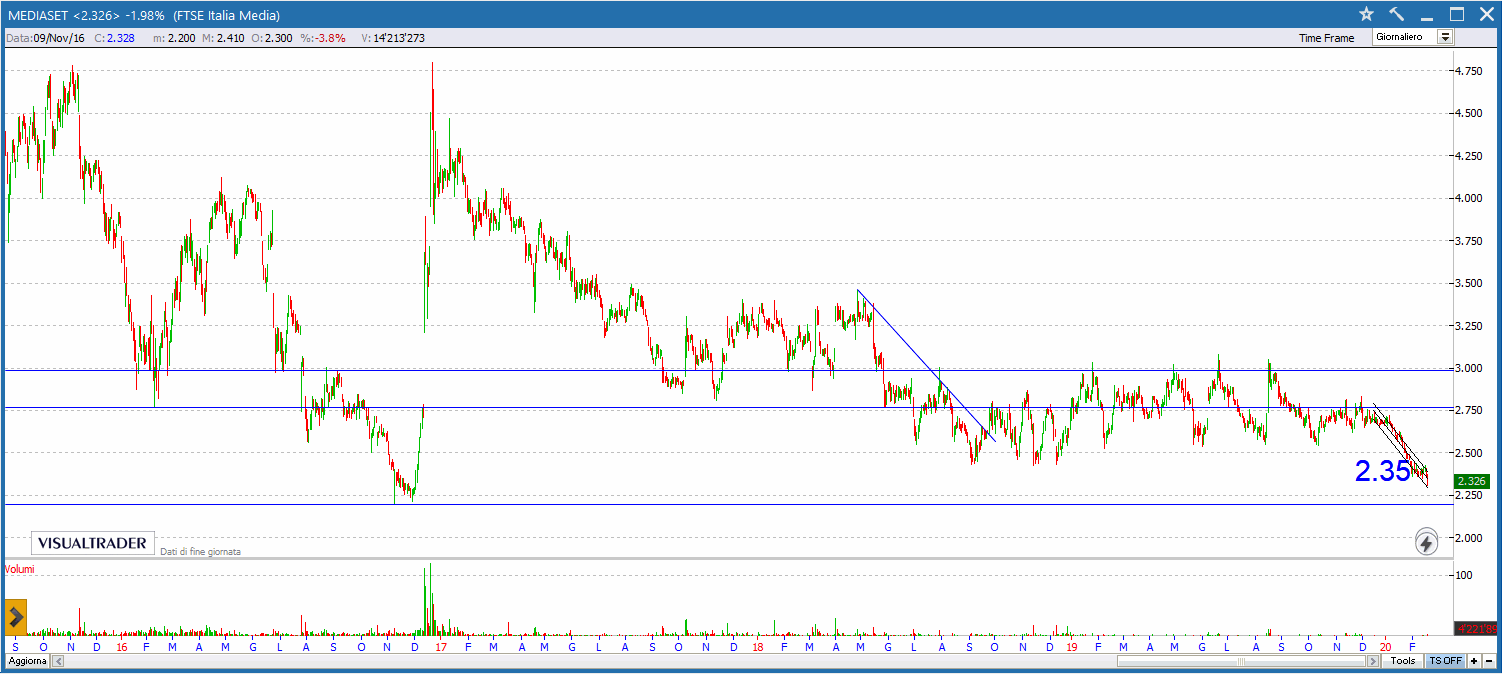Open the Time Frame dropdown arrow
This screenshot has height=674, width=1502.
[x=1445, y=37]
